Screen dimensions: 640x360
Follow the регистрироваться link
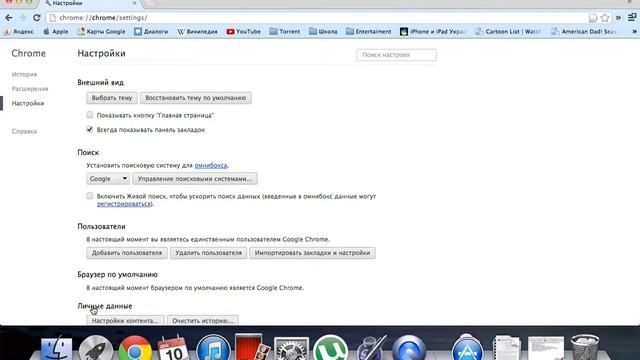(x=124, y=204)
